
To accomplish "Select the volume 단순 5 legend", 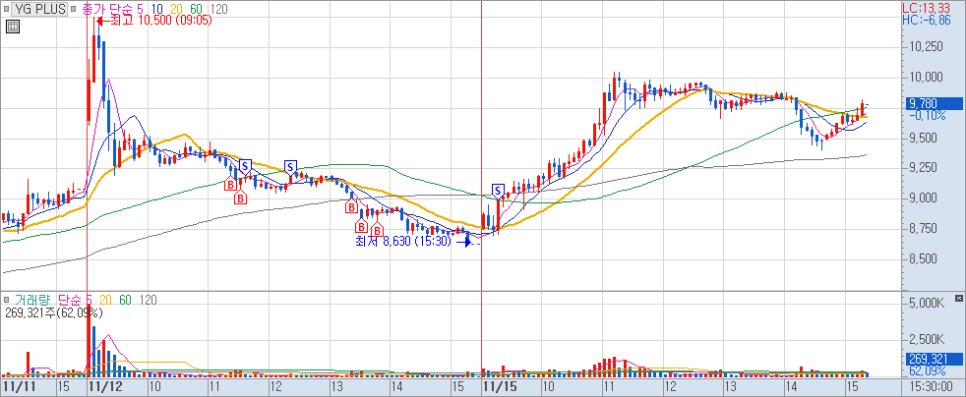I will pos(75,300).
